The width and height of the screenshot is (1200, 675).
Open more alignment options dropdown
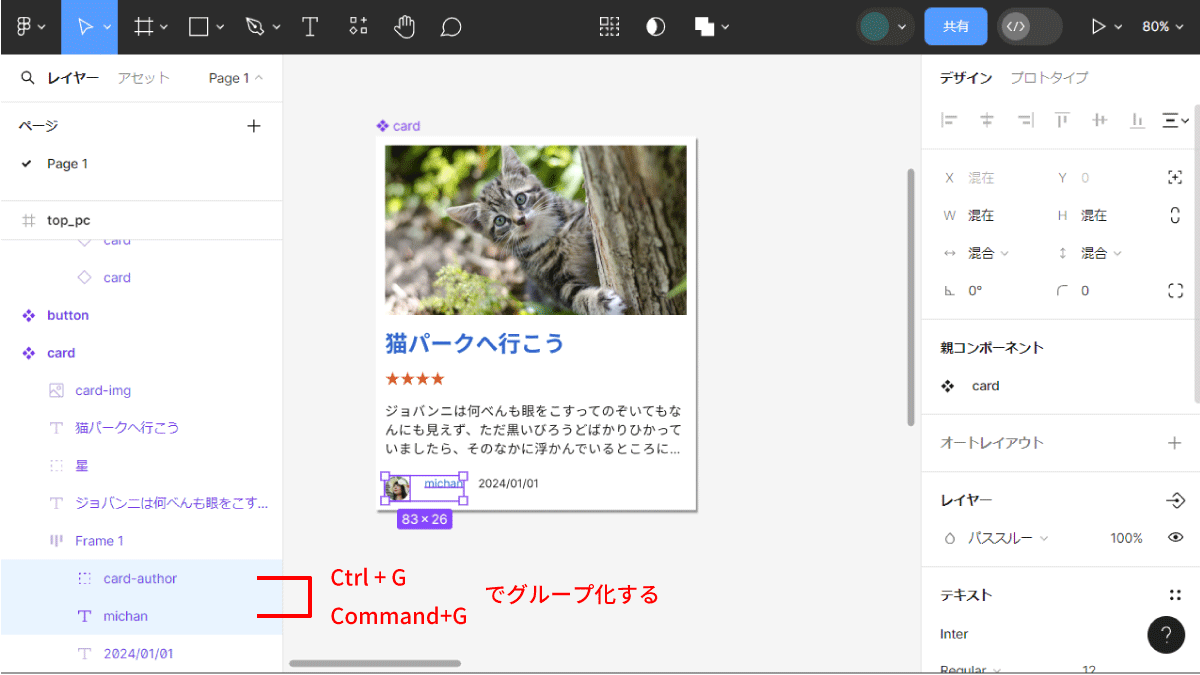1175,120
